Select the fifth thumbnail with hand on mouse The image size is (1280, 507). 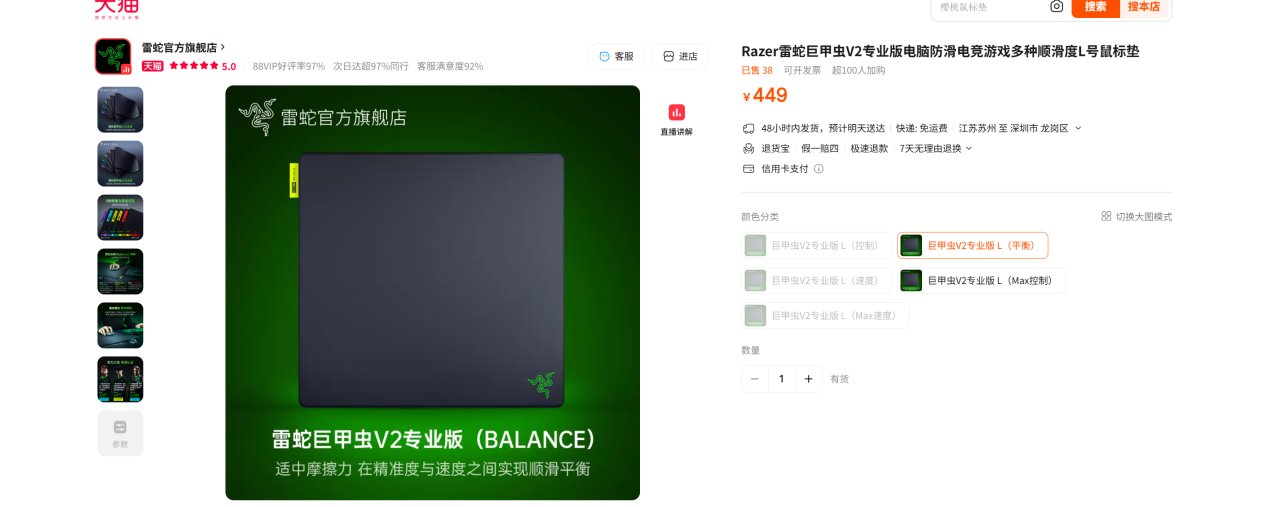pos(120,326)
